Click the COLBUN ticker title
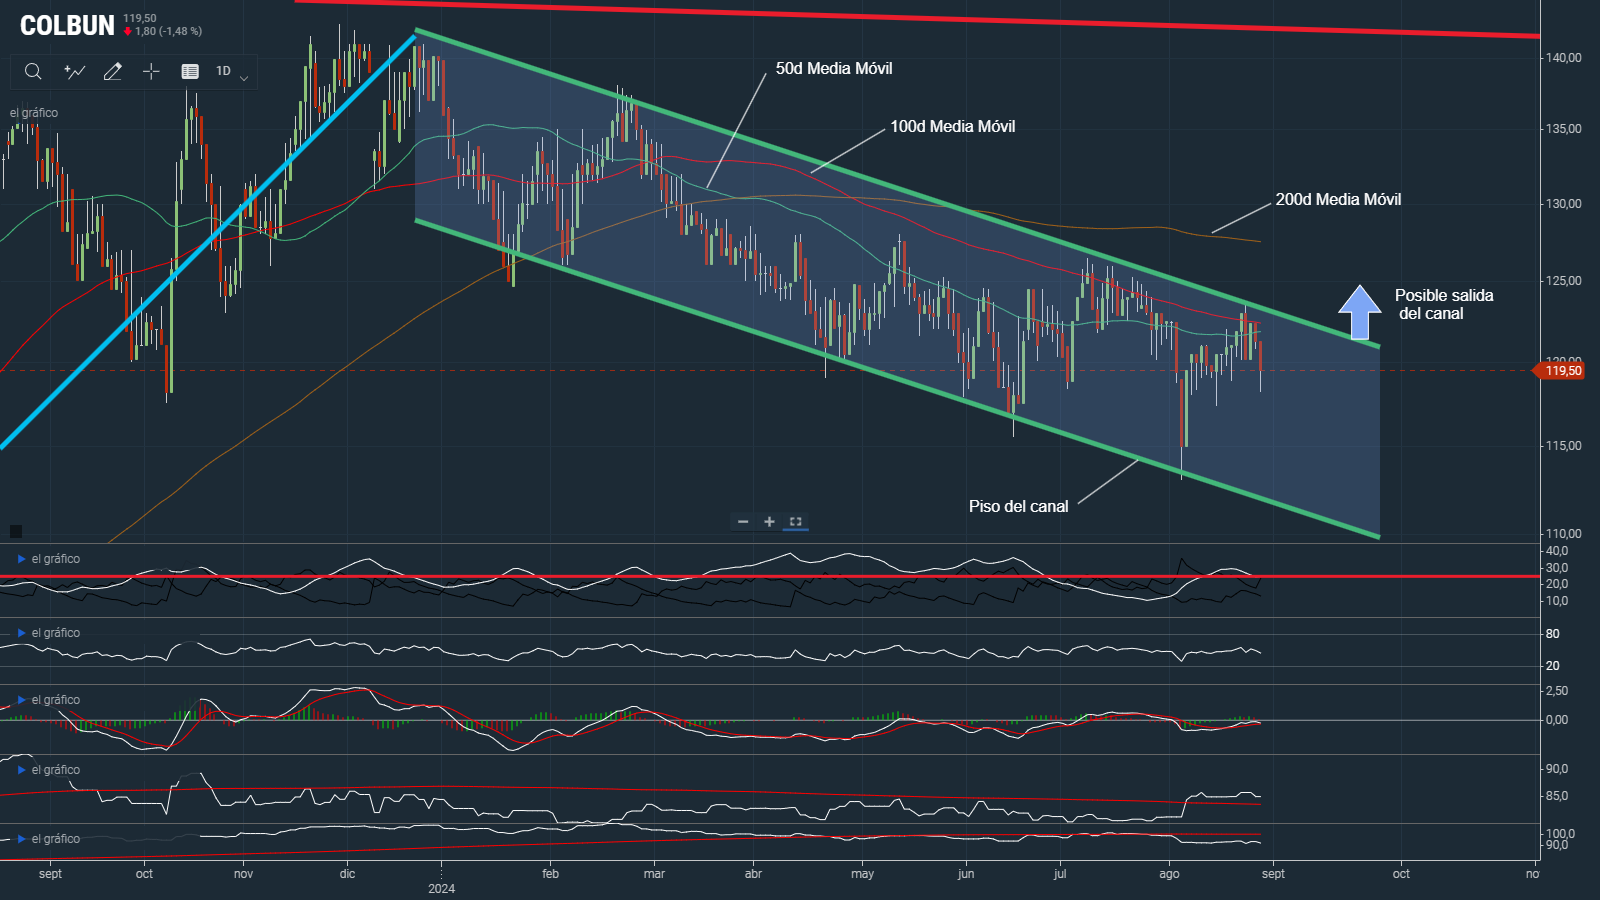This screenshot has width=1600, height=900. coord(67,26)
